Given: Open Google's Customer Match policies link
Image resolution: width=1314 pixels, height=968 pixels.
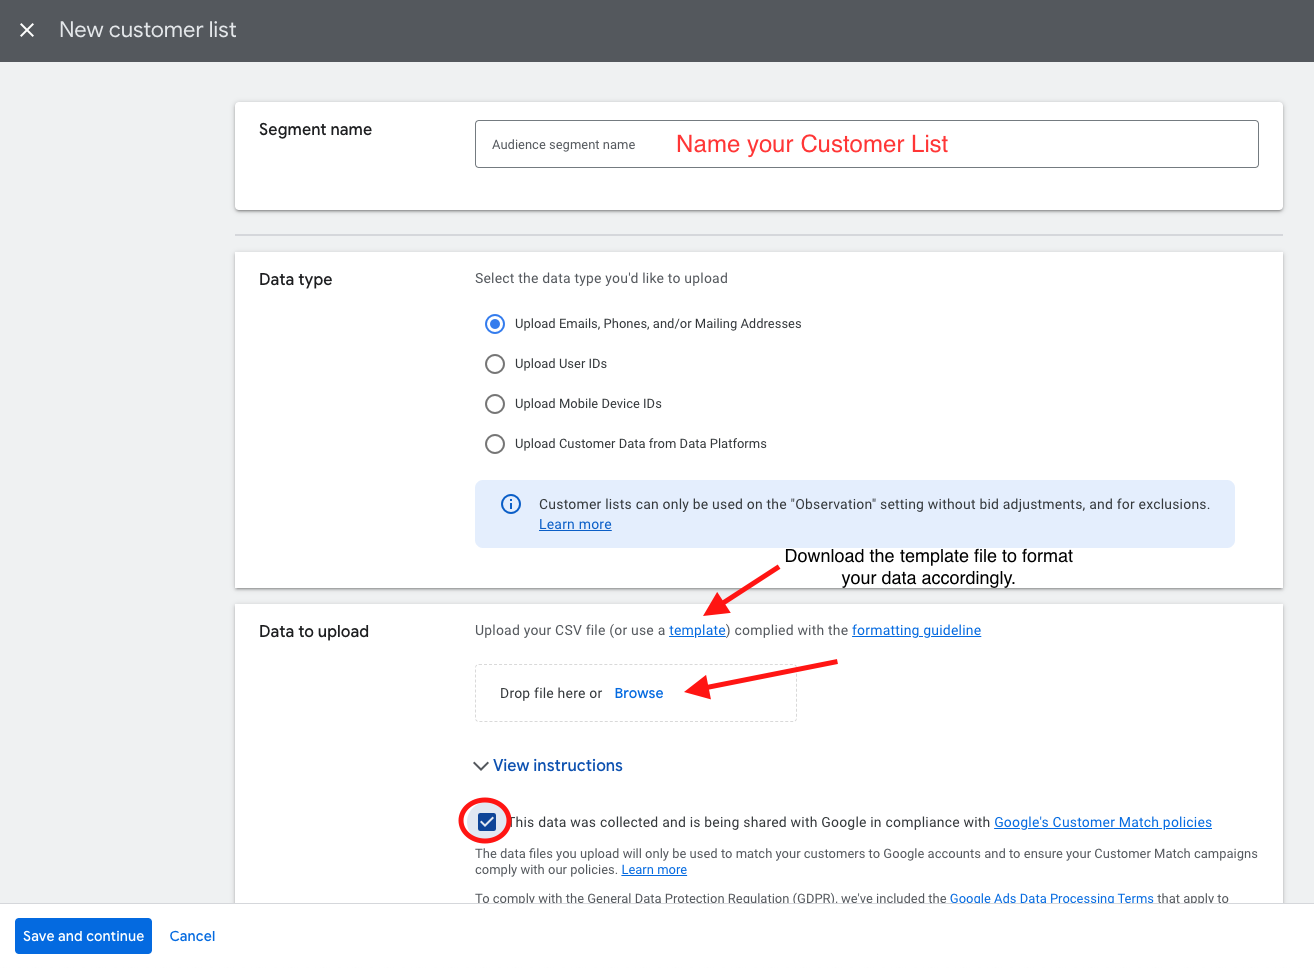Looking at the screenshot, I should pos(1102,823).
